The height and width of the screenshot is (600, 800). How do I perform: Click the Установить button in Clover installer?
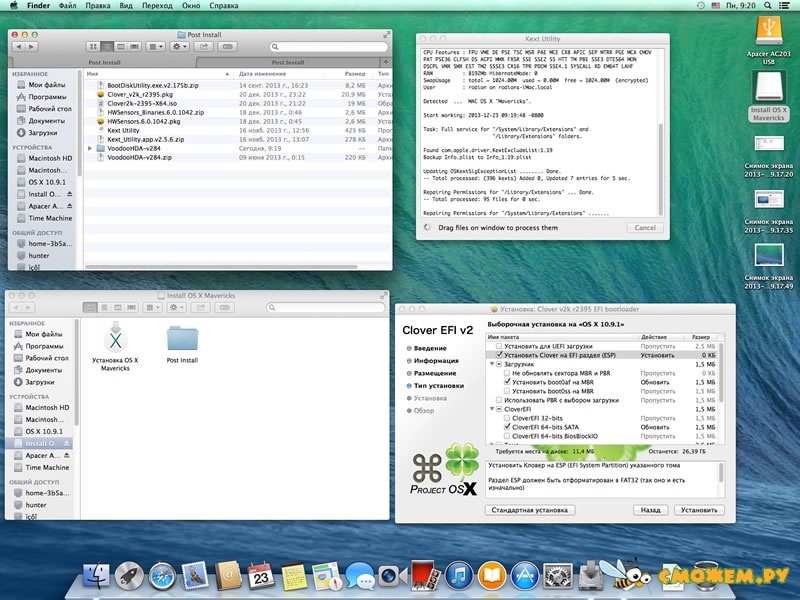click(698, 510)
